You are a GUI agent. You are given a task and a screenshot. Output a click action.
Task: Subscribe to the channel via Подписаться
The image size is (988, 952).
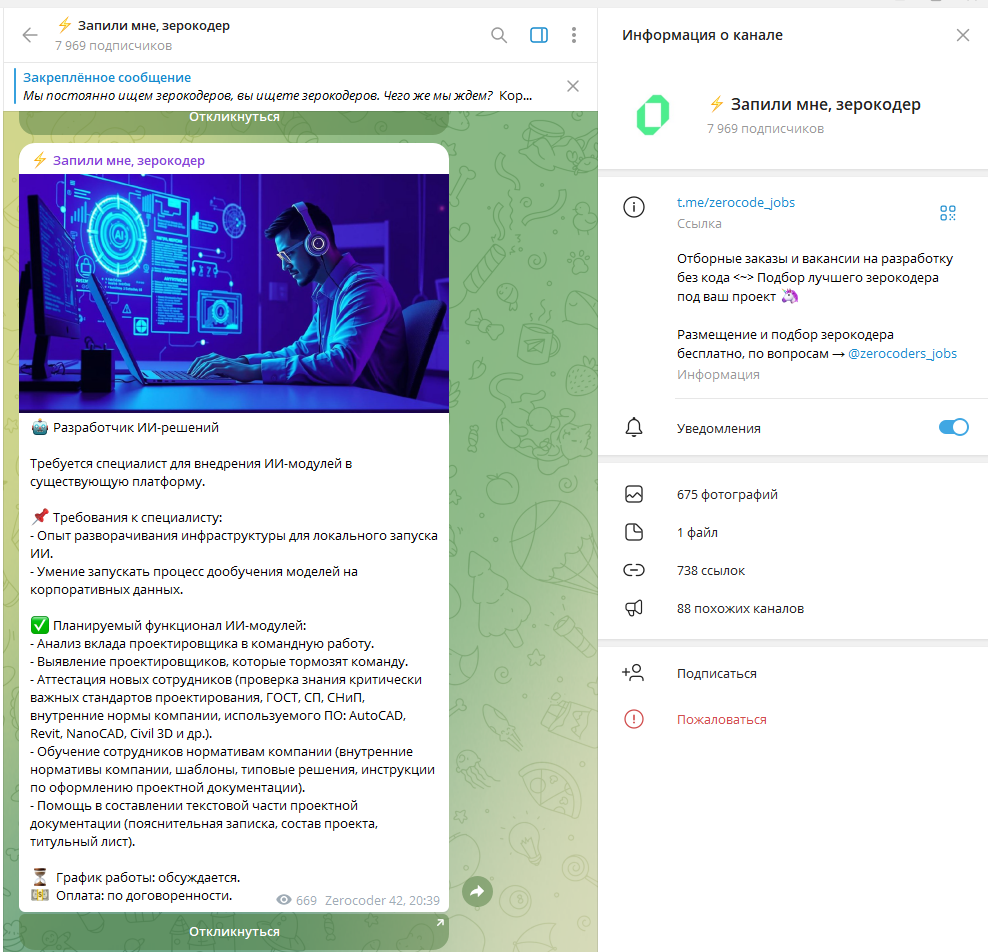pyautogui.click(x=716, y=674)
